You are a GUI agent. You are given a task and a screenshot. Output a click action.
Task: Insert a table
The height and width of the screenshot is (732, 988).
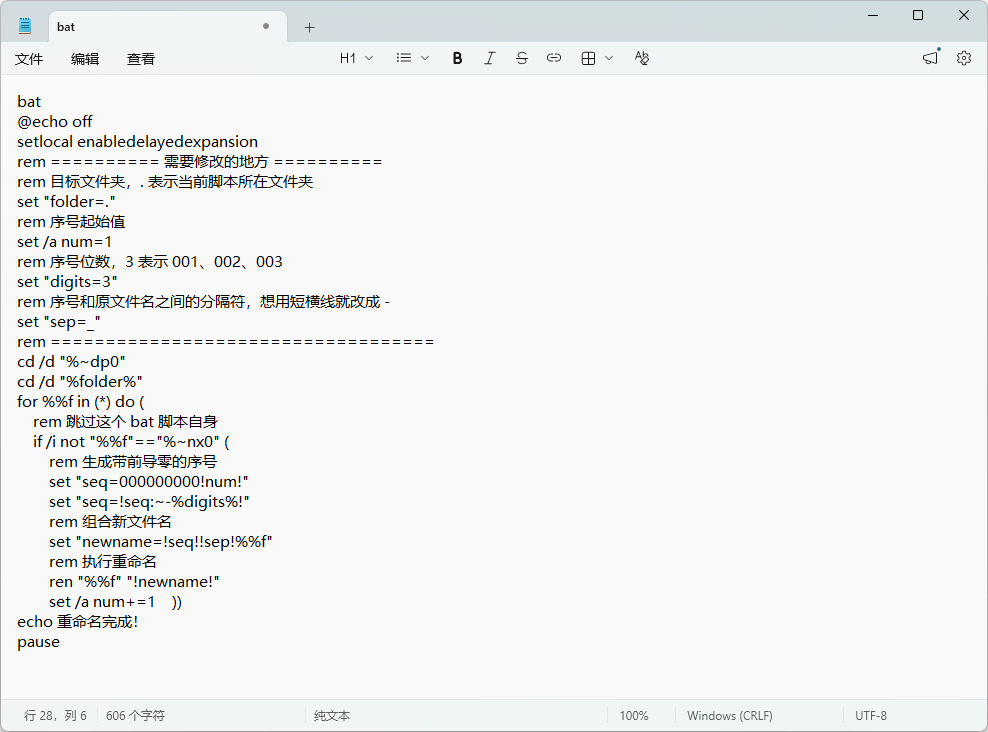coord(588,59)
